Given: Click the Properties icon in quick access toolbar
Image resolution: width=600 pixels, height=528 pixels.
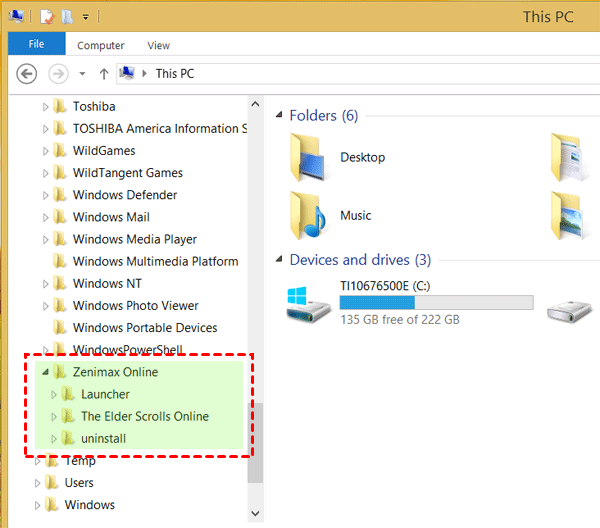Looking at the screenshot, I should [47, 17].
